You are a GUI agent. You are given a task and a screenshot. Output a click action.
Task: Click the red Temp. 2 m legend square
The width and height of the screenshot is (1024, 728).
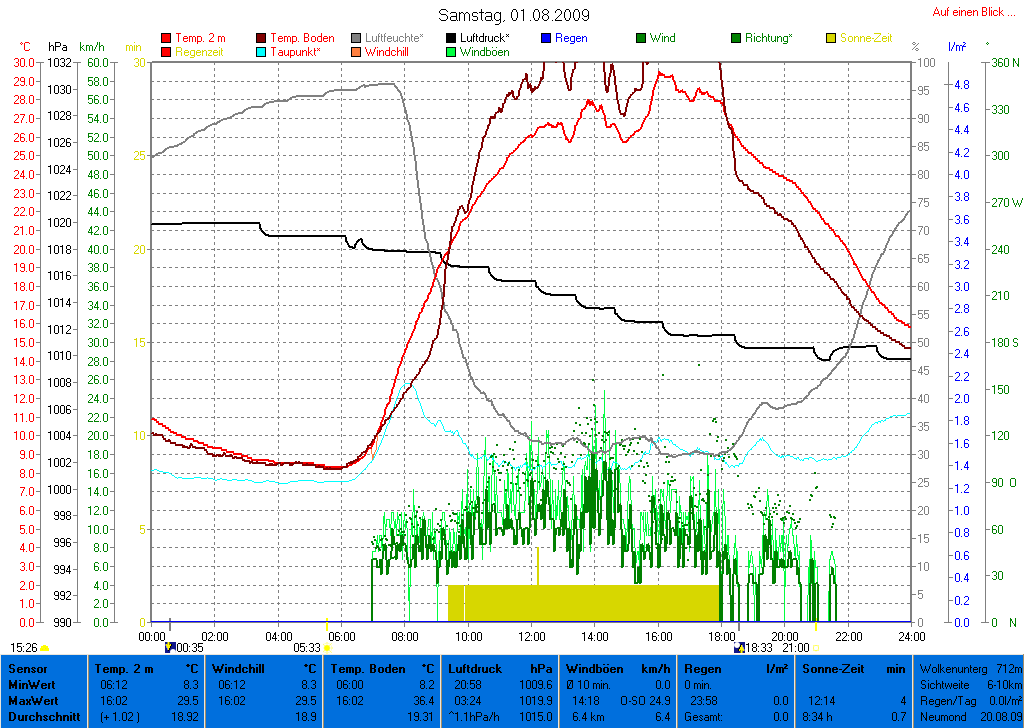tap(166, 39)
